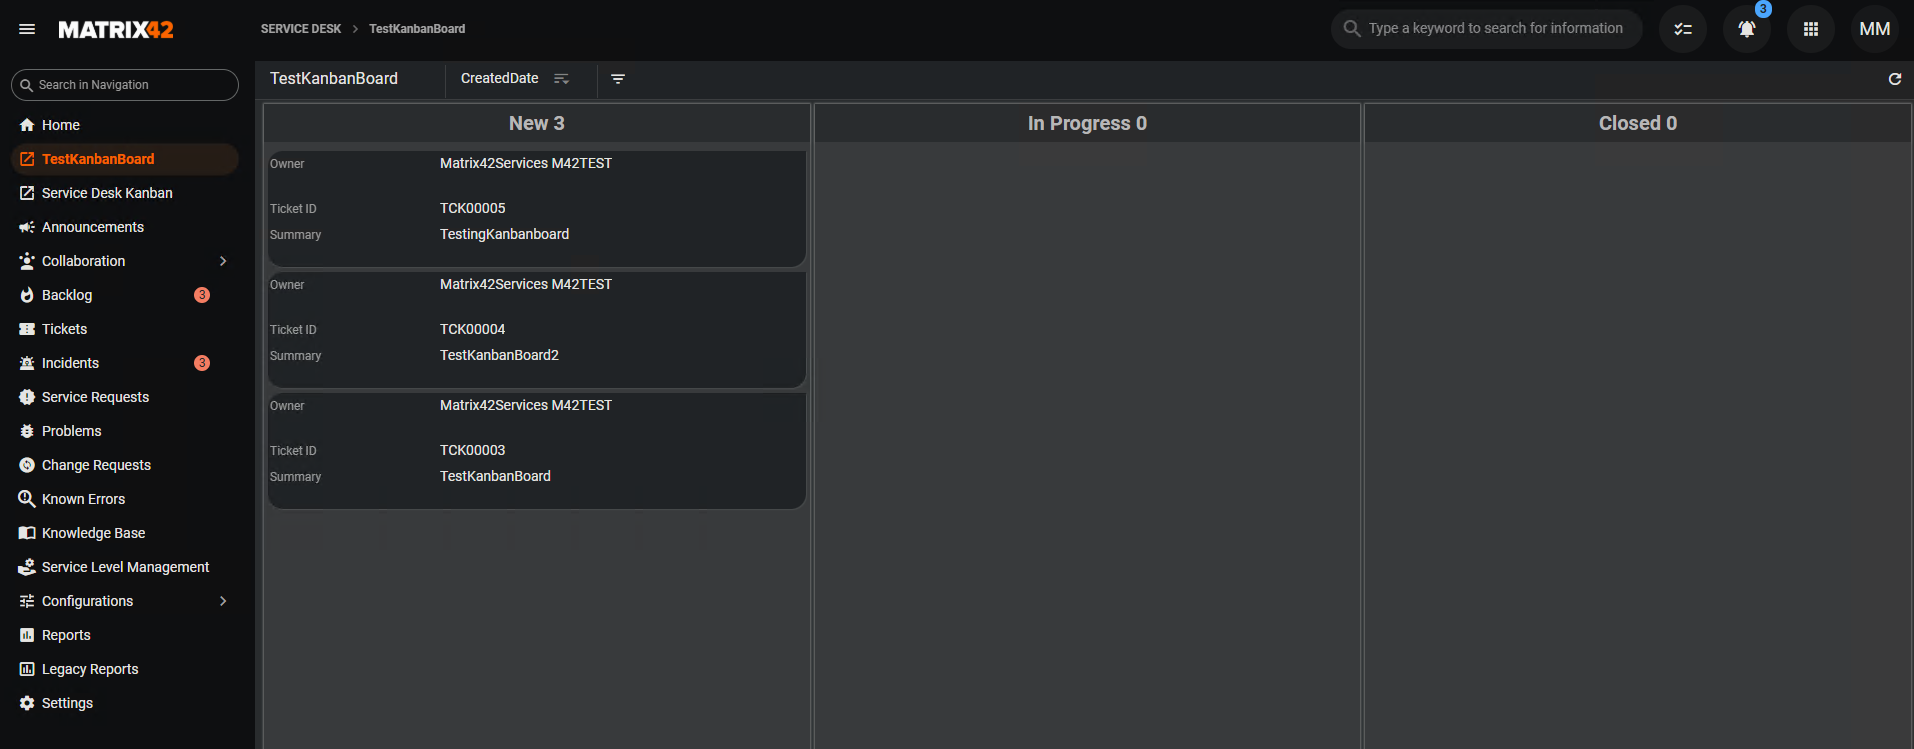Open the hamburger navigation menu
The width and height of the screenshot is (1914, 749).
point(27,29)
